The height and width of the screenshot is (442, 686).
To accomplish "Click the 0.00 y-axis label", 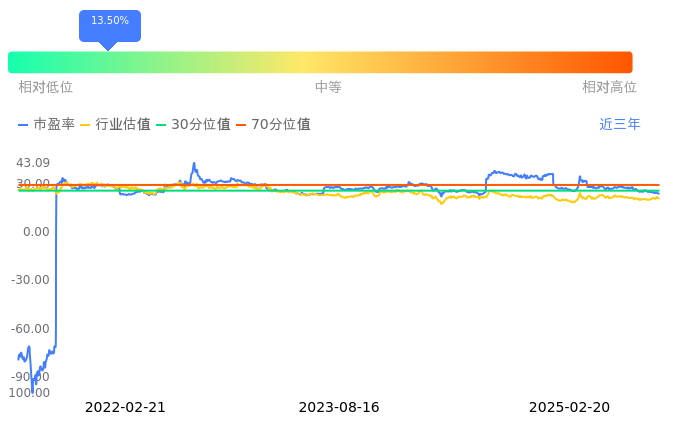I will point(36,231).
